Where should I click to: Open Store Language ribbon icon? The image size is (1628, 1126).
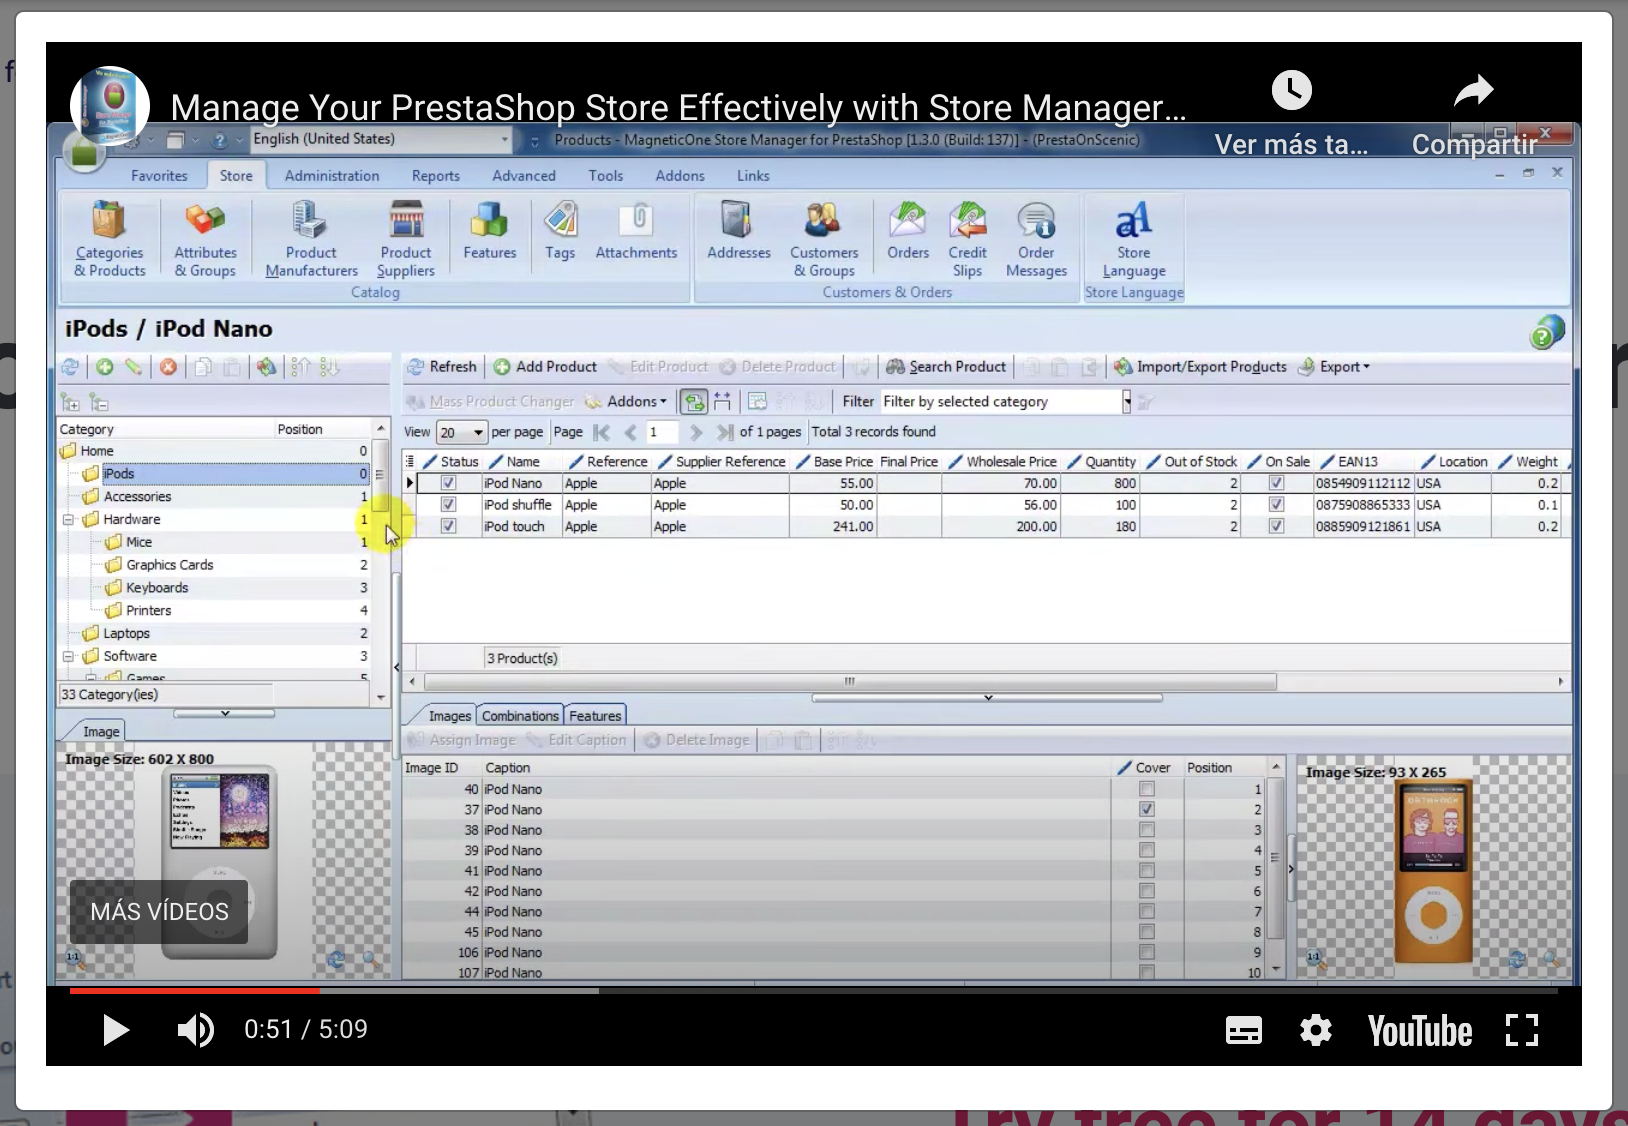[1134, 239]
